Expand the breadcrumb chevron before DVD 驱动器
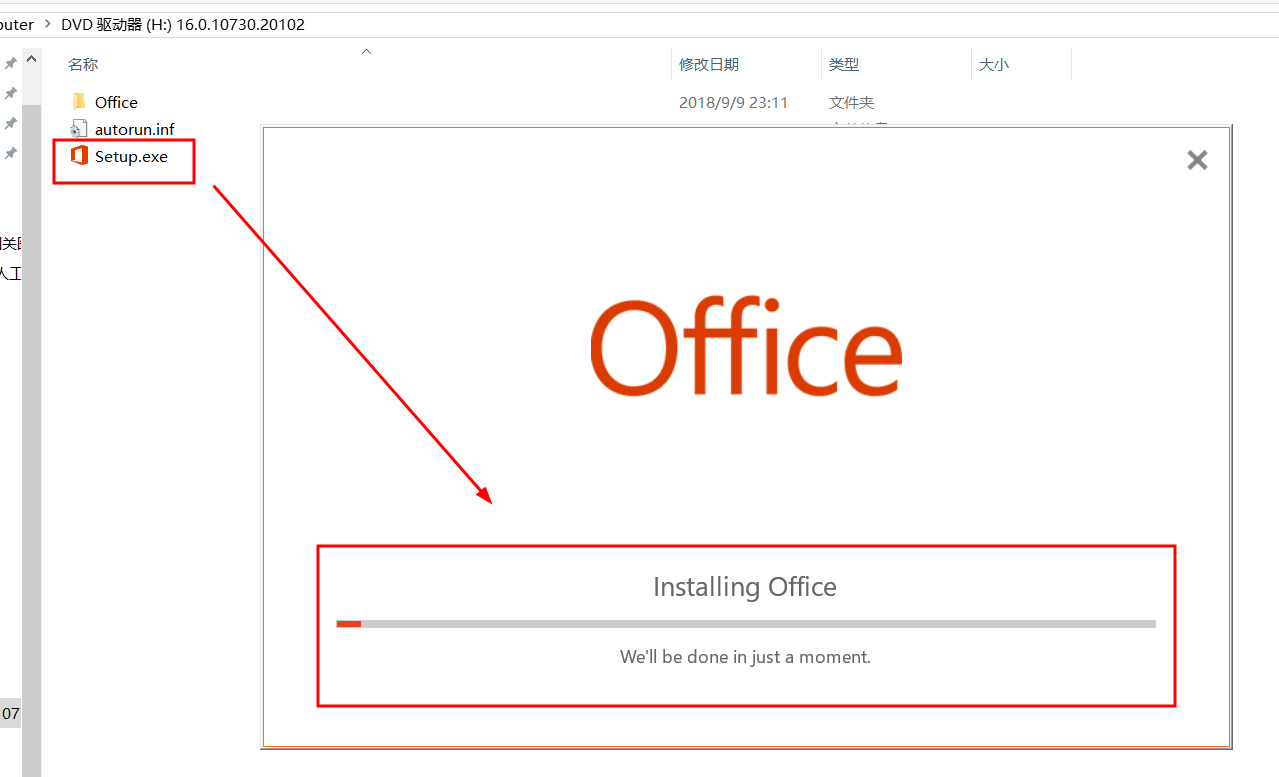This screenshot has height=777, width=1279. (47, 24)
